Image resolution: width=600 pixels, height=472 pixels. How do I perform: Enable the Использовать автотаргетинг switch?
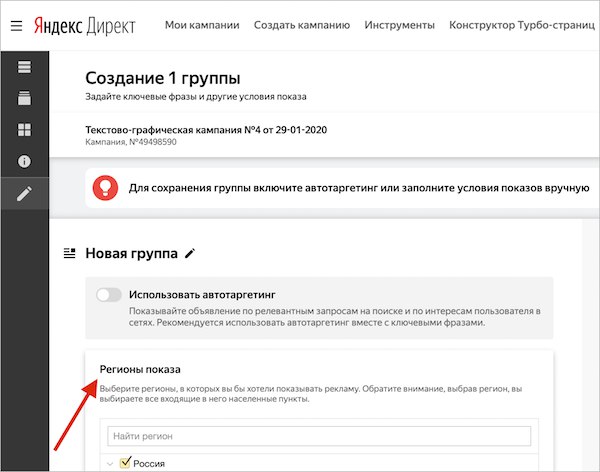click(109, 295)
